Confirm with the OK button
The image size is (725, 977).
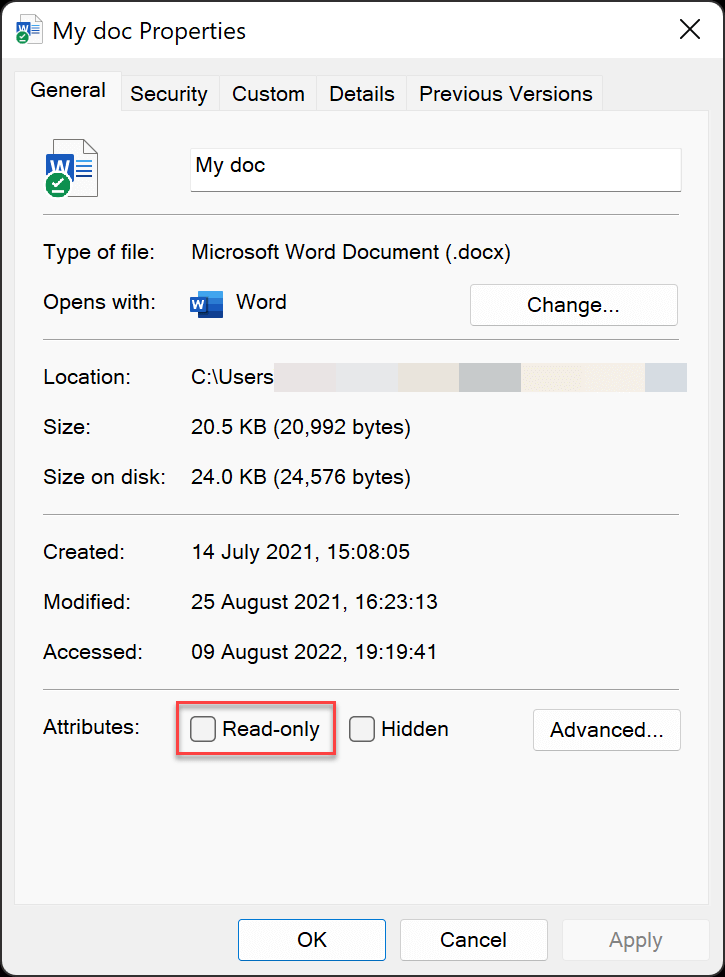pyautogui.click(x=311, y=940)
